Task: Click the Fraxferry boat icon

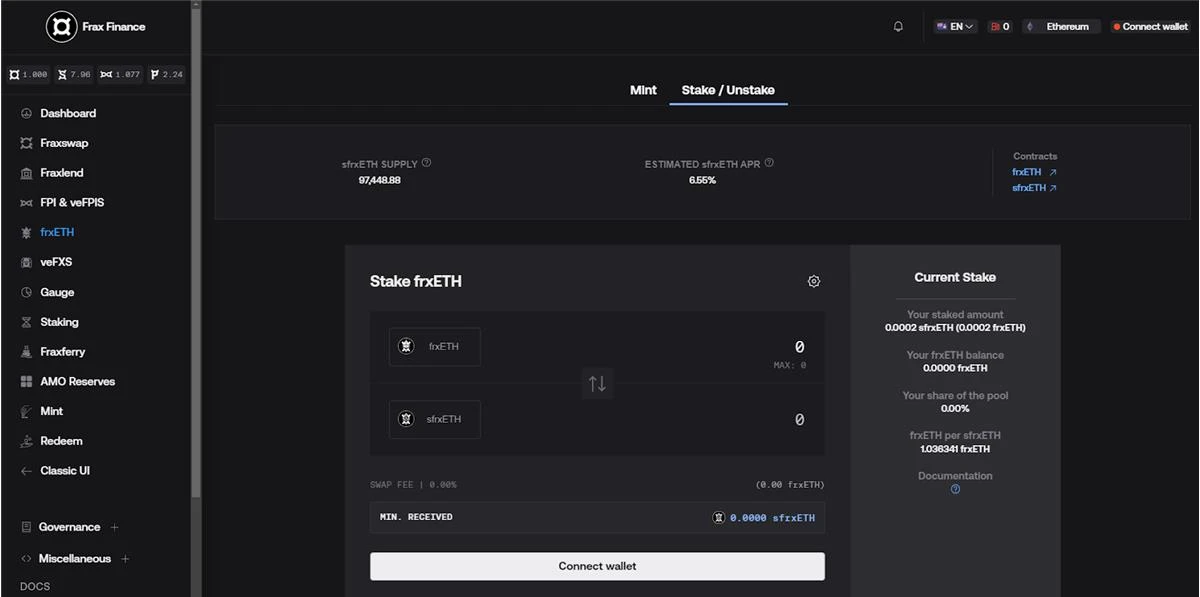Action: [x=26, y=352]
